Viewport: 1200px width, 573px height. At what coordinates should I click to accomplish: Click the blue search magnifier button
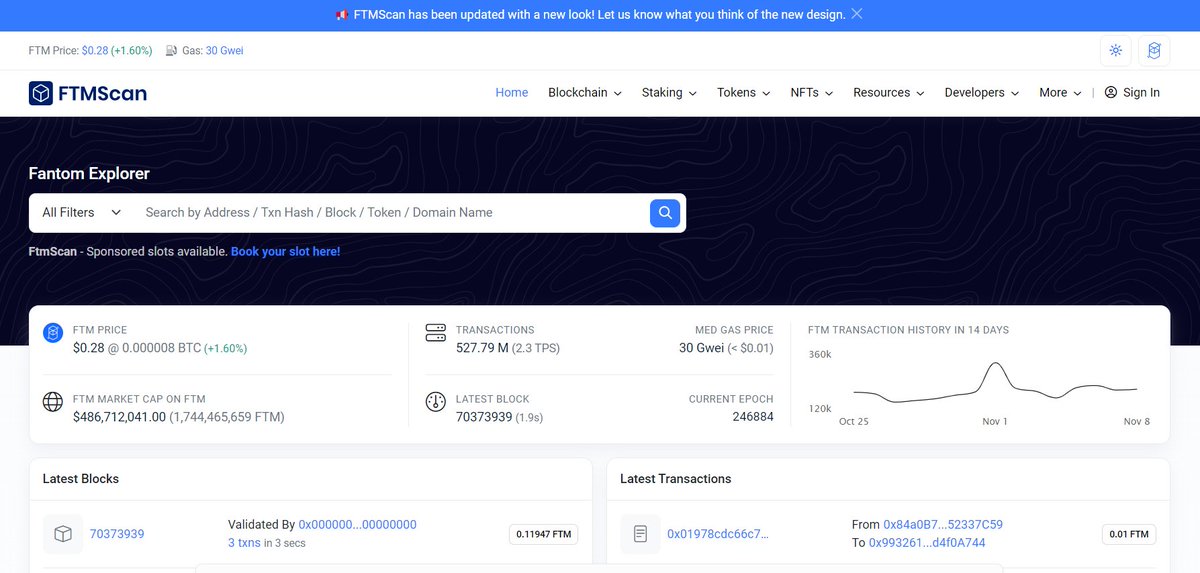coord(665,212)
